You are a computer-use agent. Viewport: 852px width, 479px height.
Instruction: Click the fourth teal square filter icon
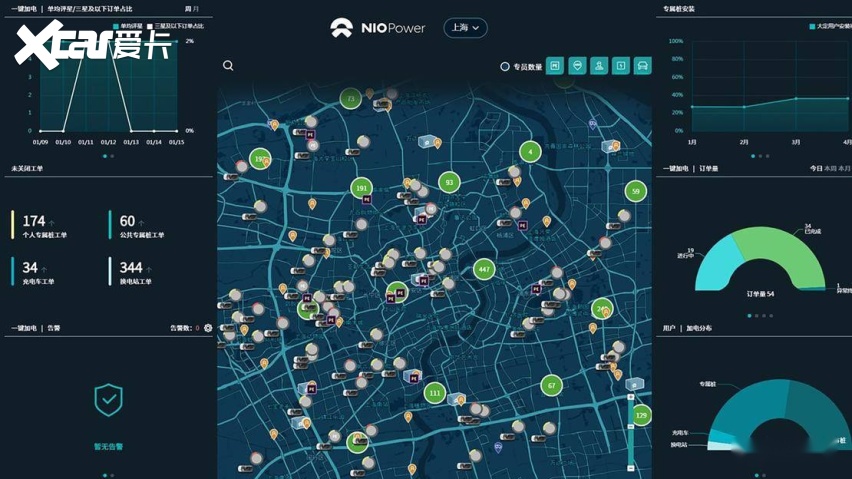pos(621,66)
